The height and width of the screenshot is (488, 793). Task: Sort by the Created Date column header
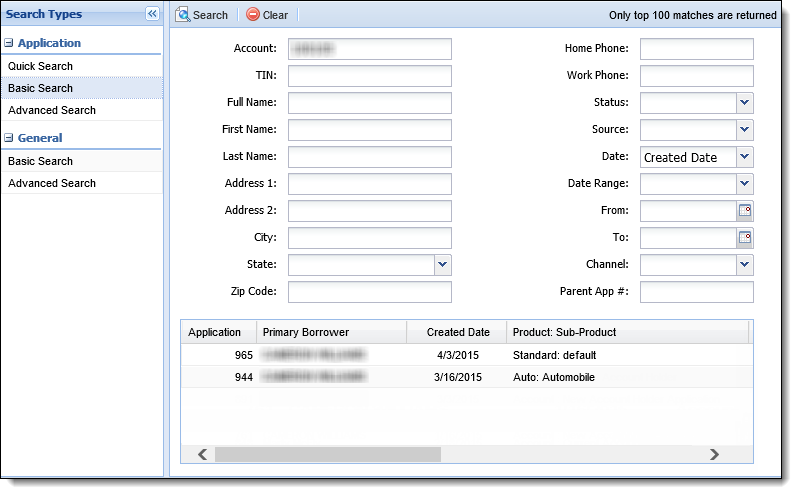click(457, 332)
